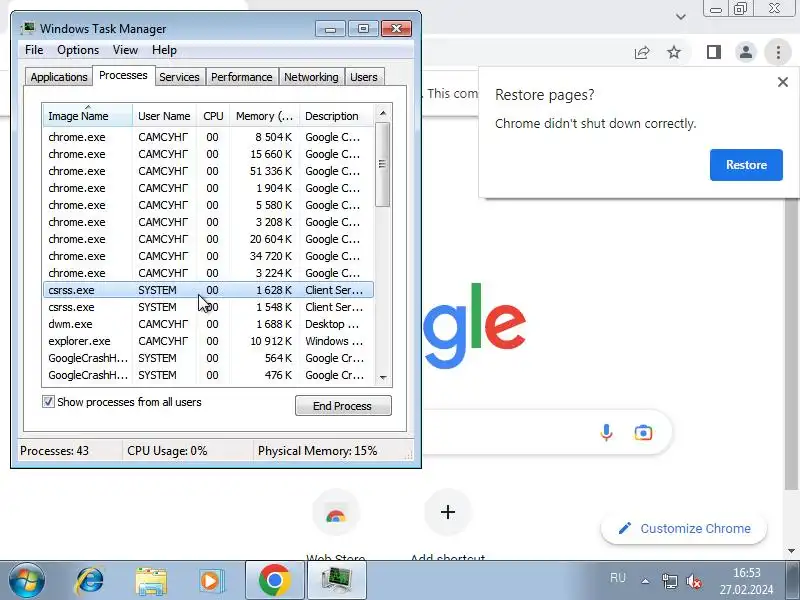Launch Internet Explorer from the taskbar
This screenshot has width=800, height=600.
90,581
